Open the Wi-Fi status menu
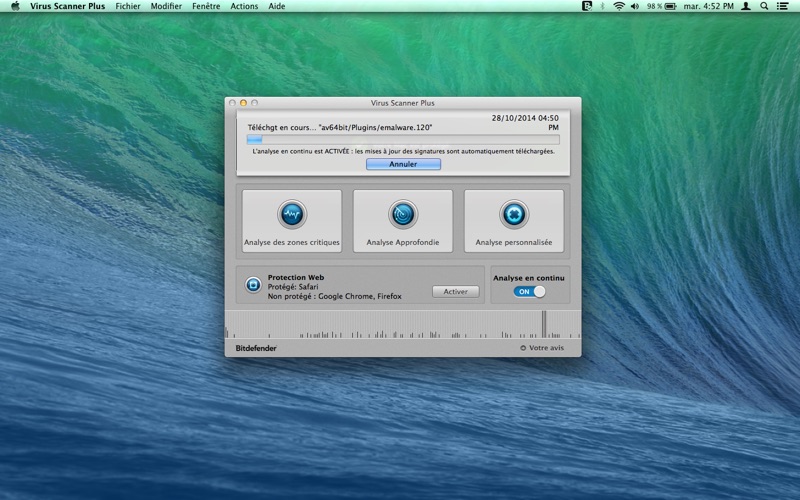 tap(619, 6)
